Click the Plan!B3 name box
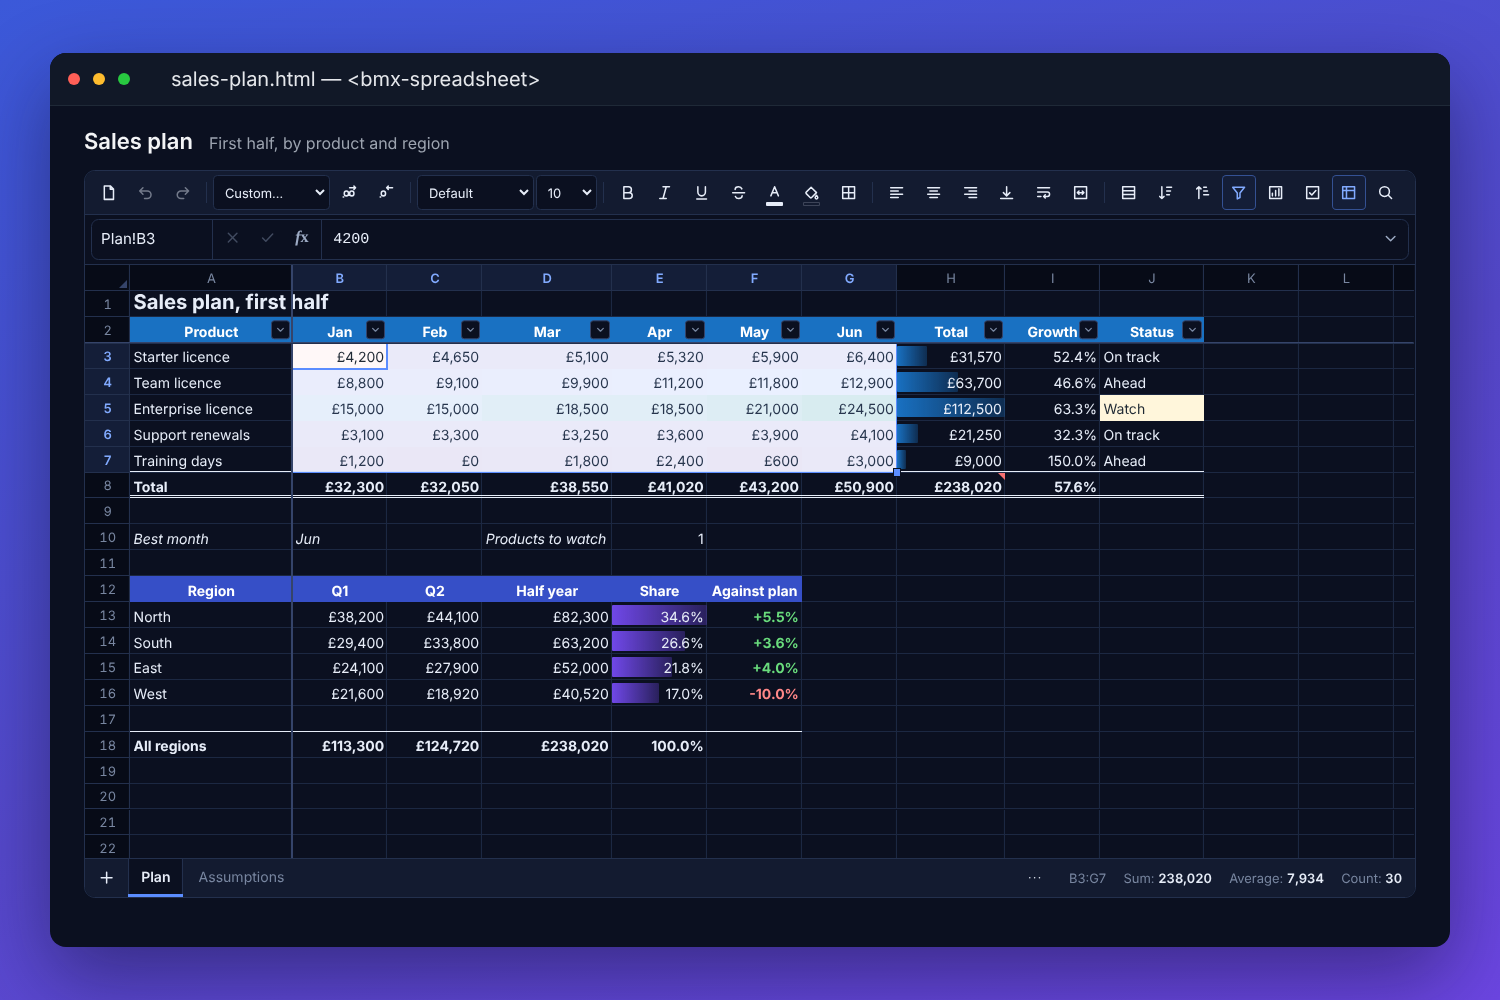Screen dimensions: 1500x1000 click(x=152, y=238)
